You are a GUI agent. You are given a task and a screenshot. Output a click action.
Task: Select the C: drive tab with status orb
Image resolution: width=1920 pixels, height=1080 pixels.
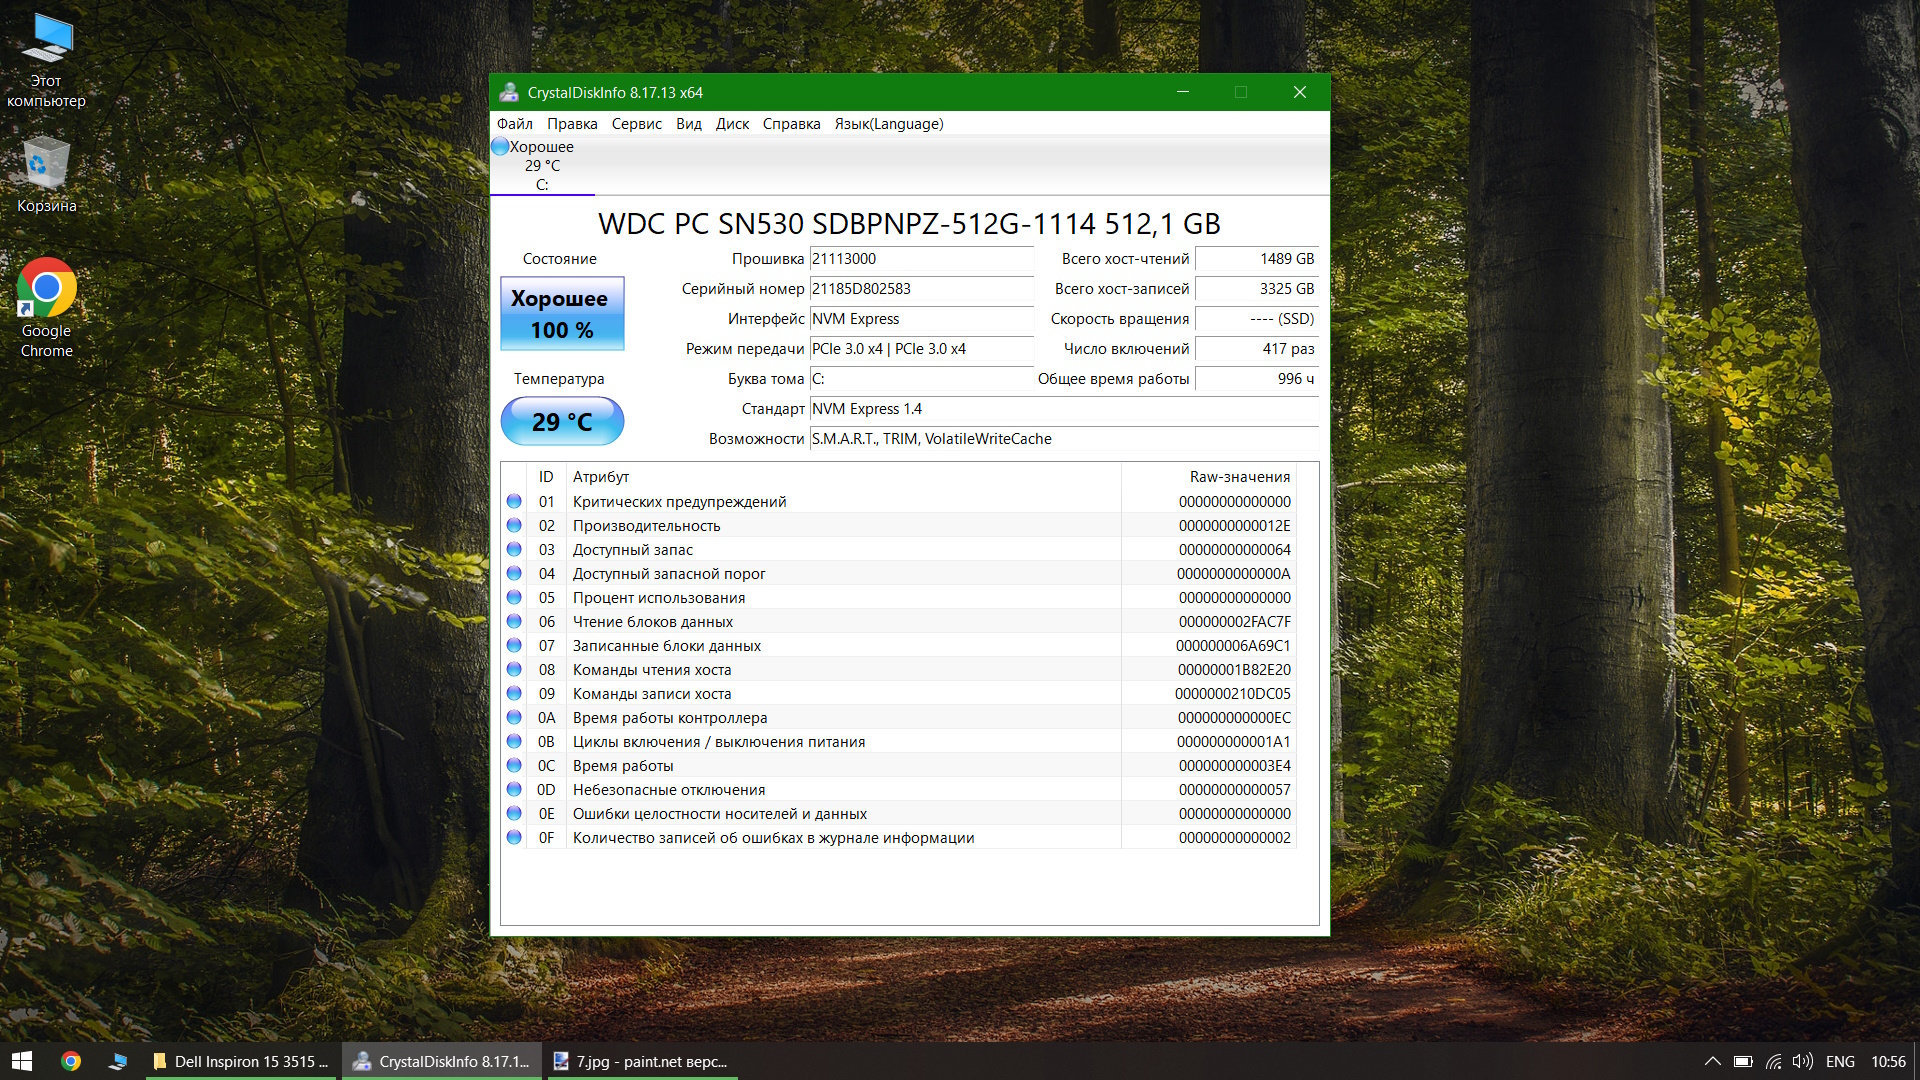(541, 166)
